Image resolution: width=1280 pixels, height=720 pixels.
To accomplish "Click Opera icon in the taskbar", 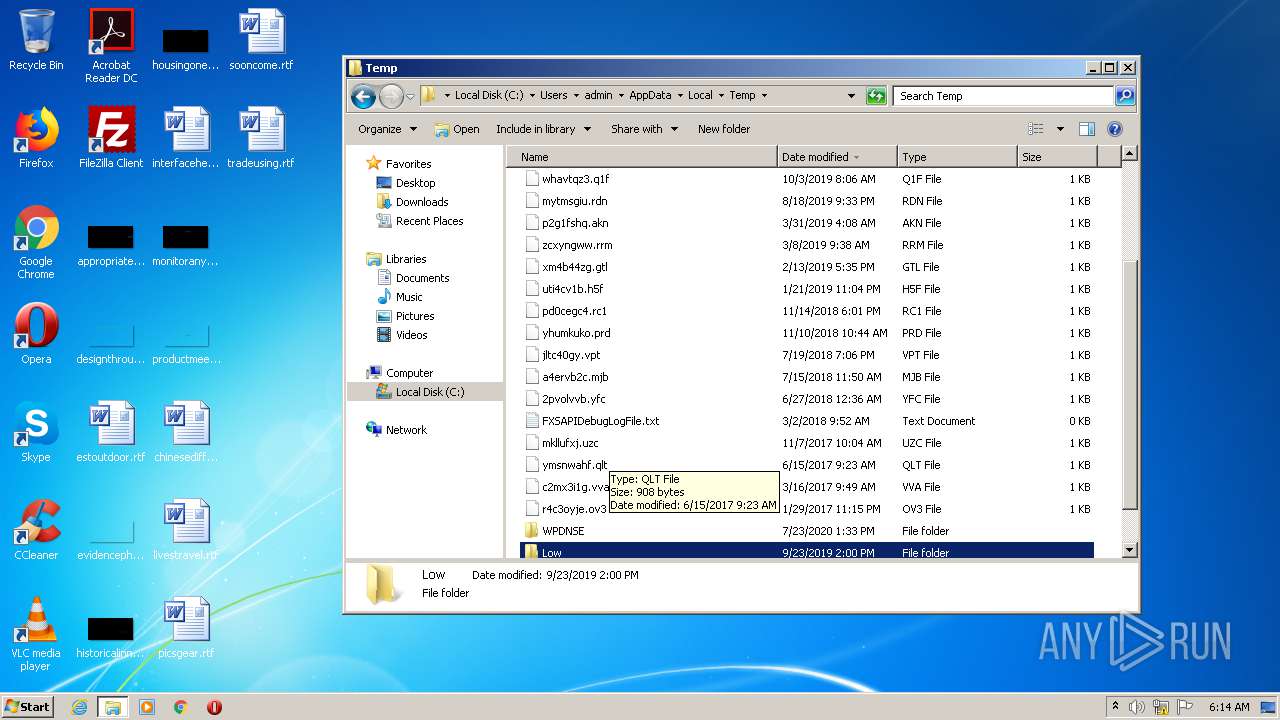I will 214,707.
